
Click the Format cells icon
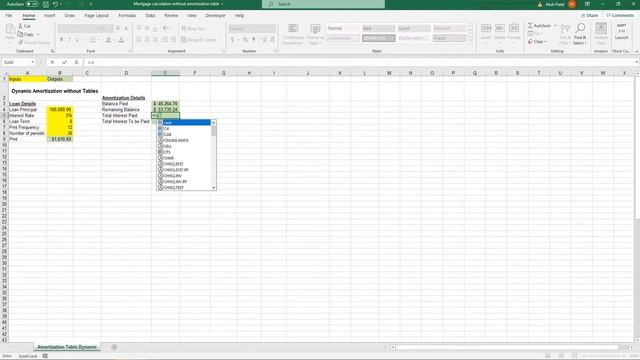(x=514, y=29)
